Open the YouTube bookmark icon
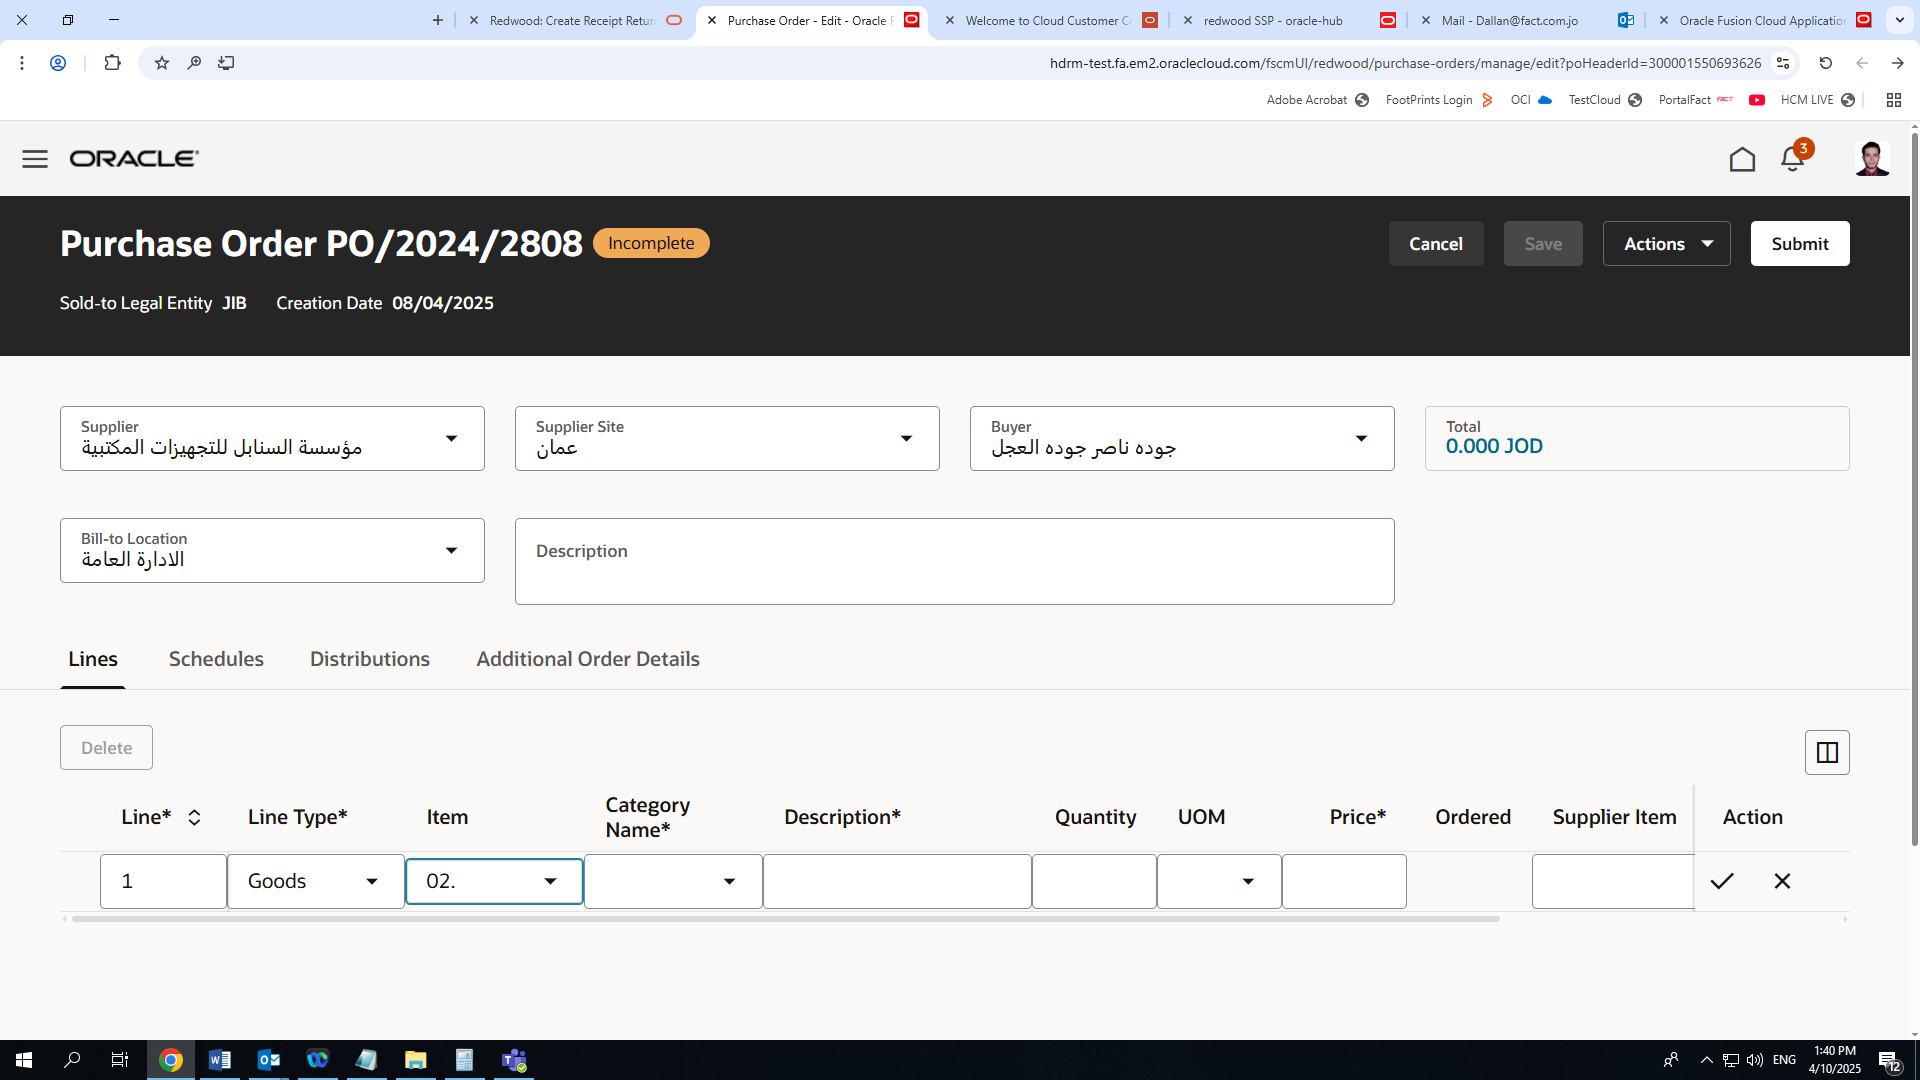 (1757, 100)
